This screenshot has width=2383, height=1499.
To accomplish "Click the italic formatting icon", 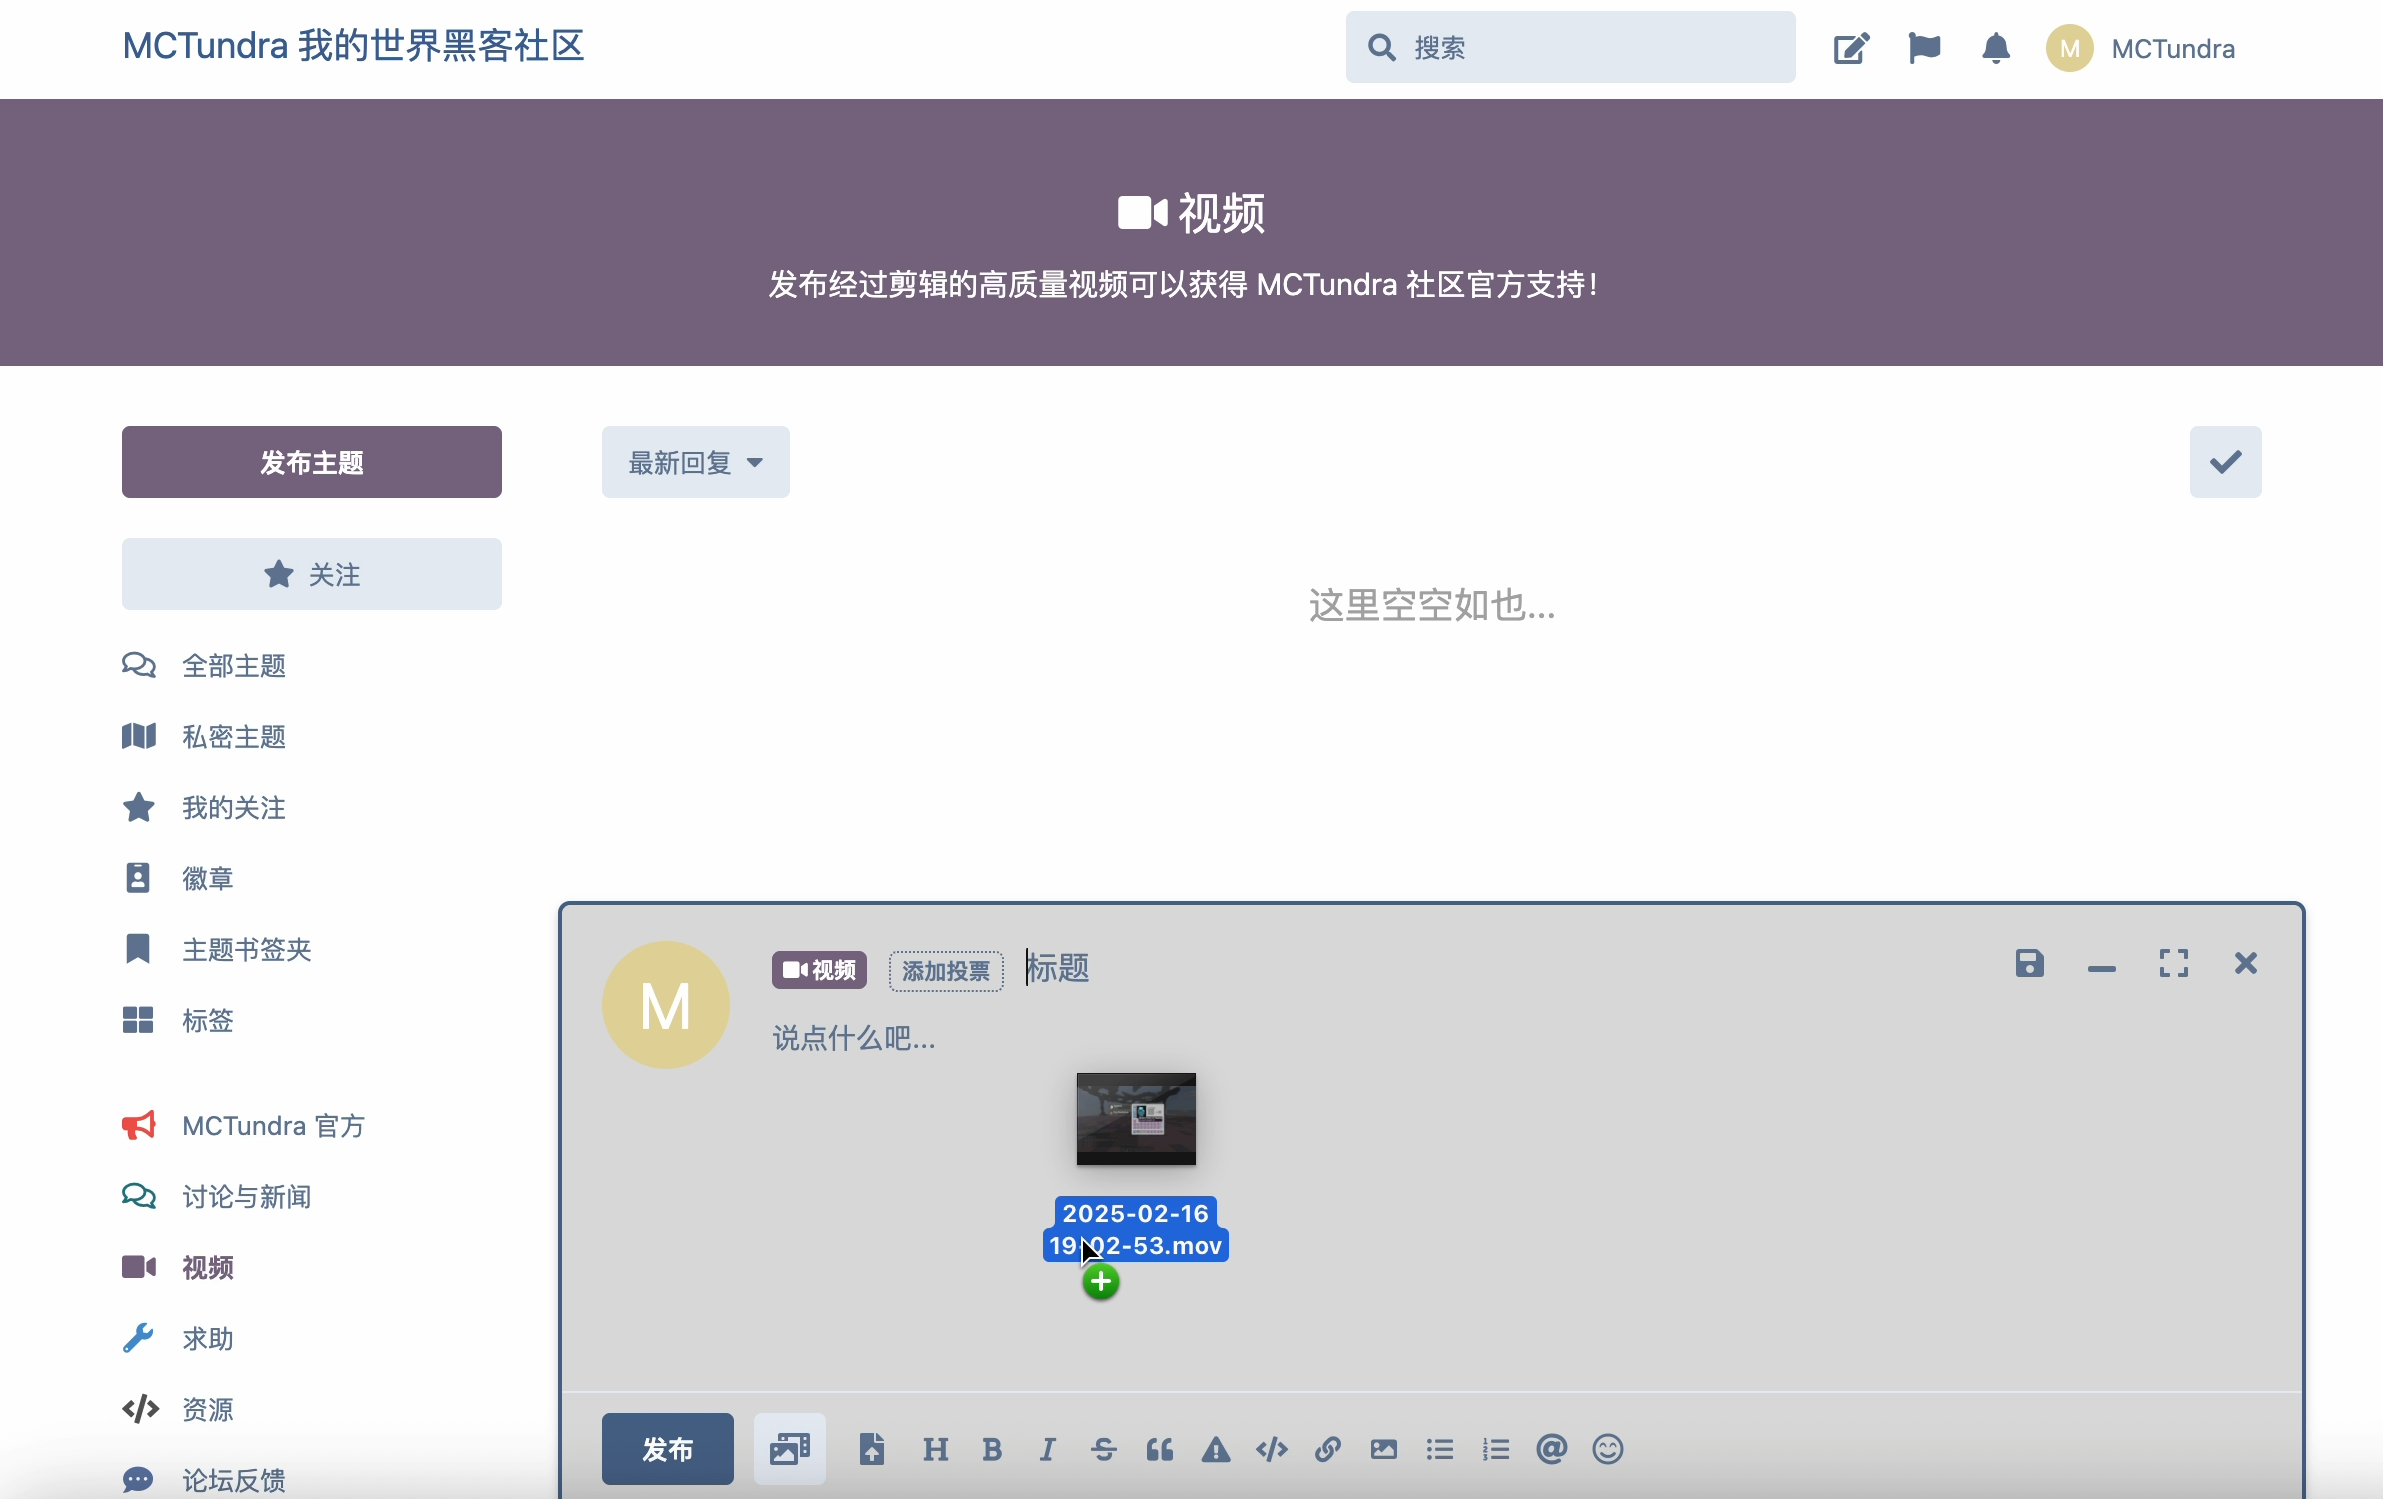I will [x=1047, y=1449].
